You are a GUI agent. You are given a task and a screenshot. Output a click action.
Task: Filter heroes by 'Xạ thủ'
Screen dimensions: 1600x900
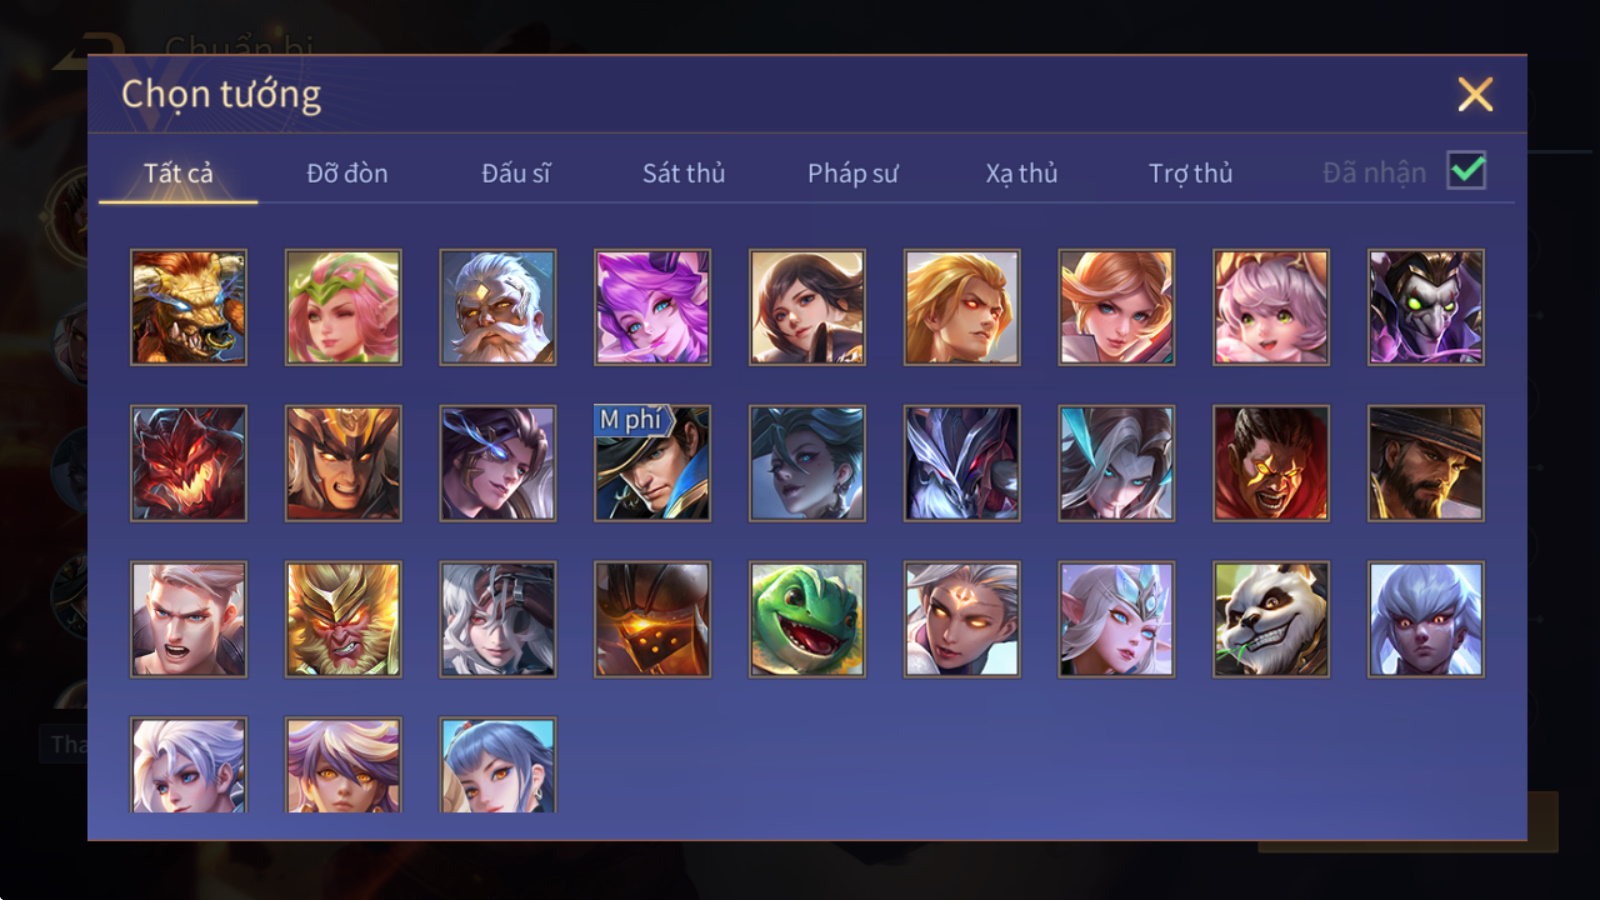[1021, 173]
